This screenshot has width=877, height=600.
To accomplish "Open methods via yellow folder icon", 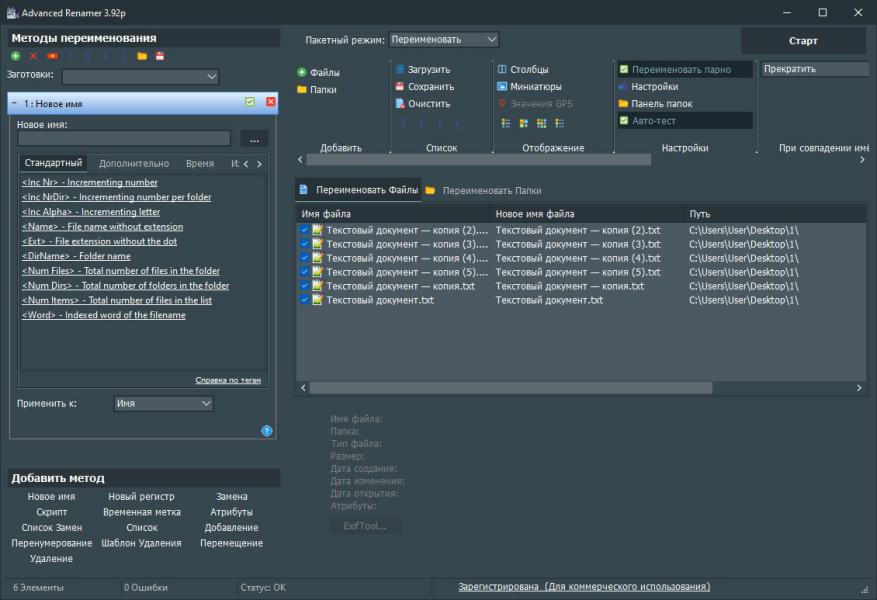I will (142, 56).
